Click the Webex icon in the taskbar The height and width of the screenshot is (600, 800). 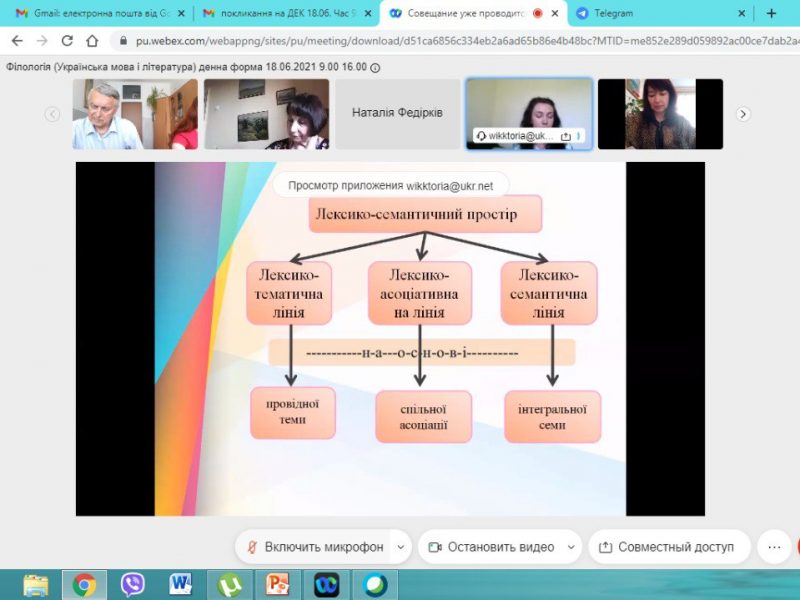tap(326, 584)
